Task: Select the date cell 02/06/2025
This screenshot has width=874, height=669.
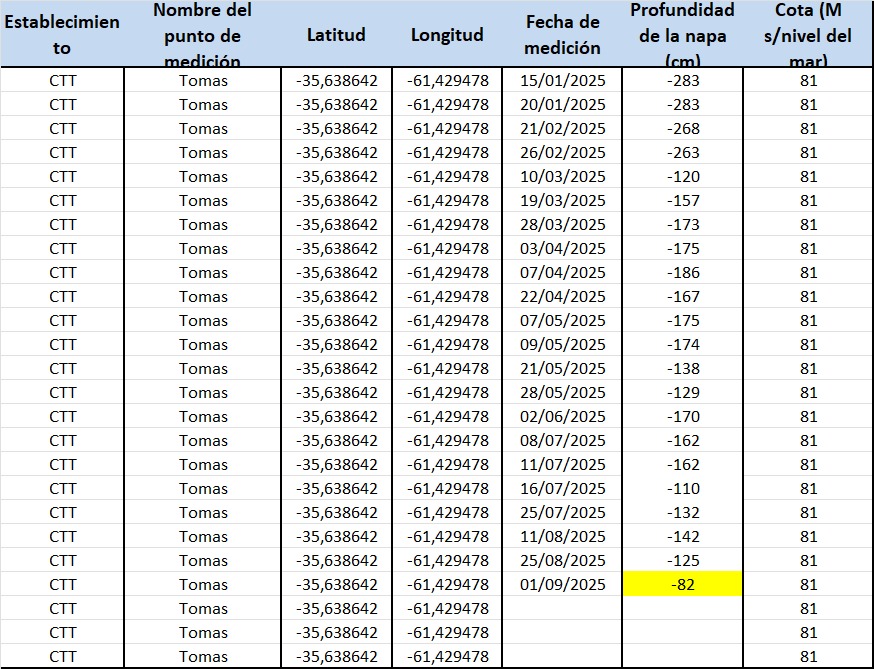Action: coord(562,416)
